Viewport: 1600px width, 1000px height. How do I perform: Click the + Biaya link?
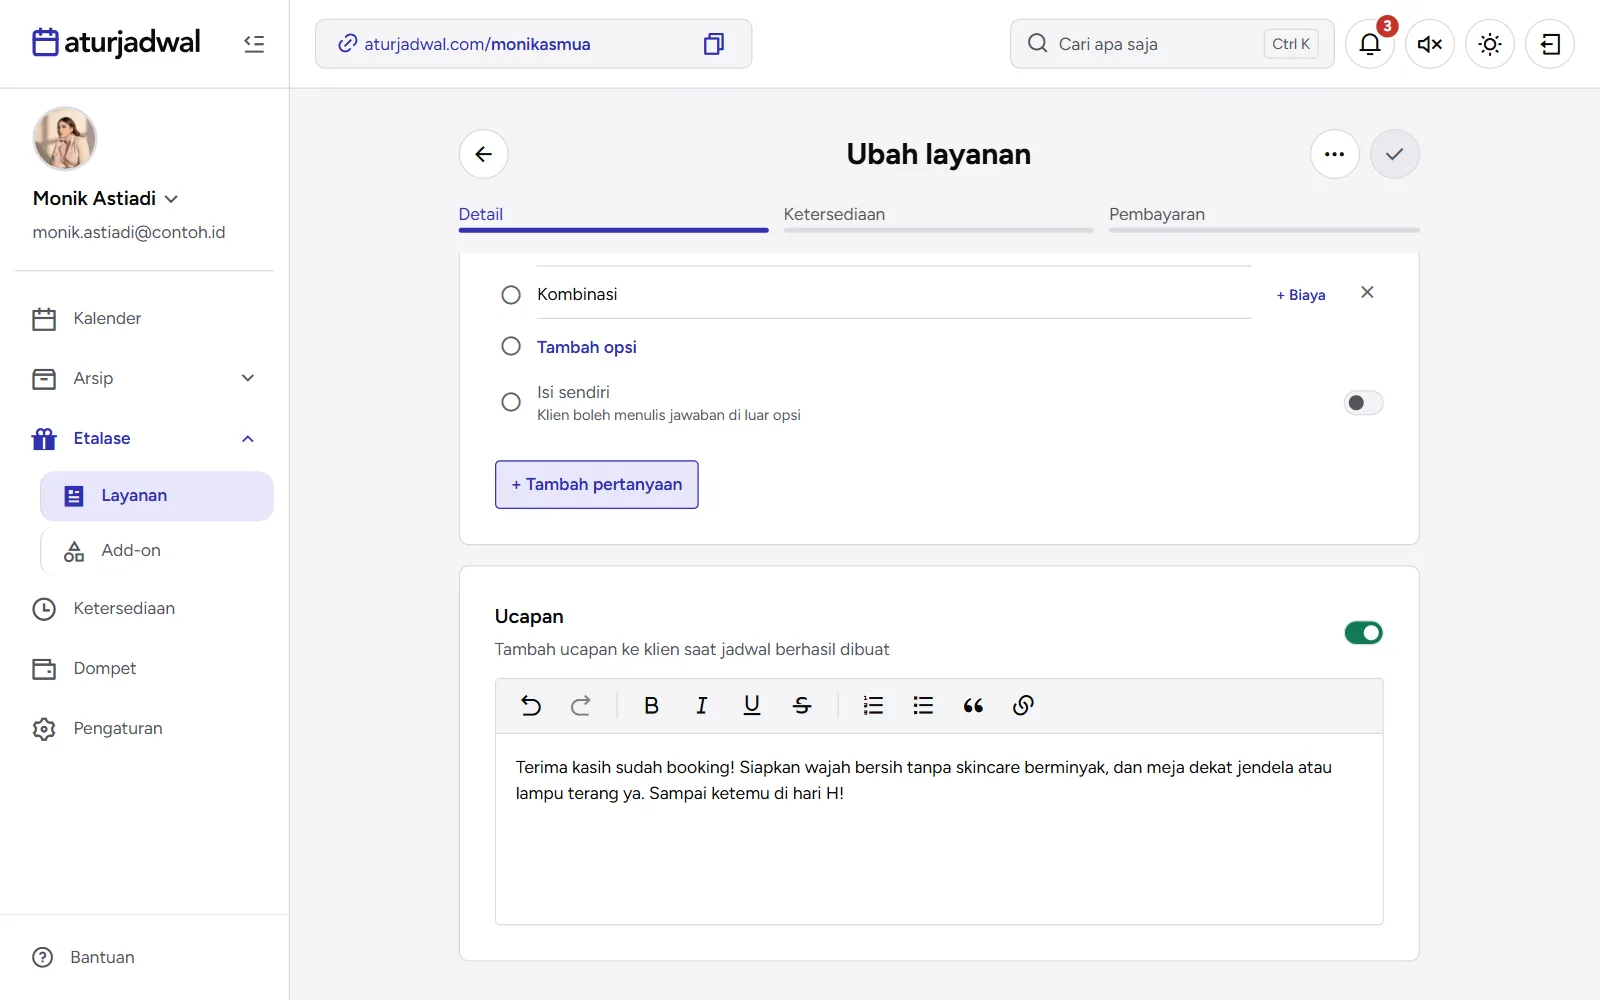coord(1301,295)
